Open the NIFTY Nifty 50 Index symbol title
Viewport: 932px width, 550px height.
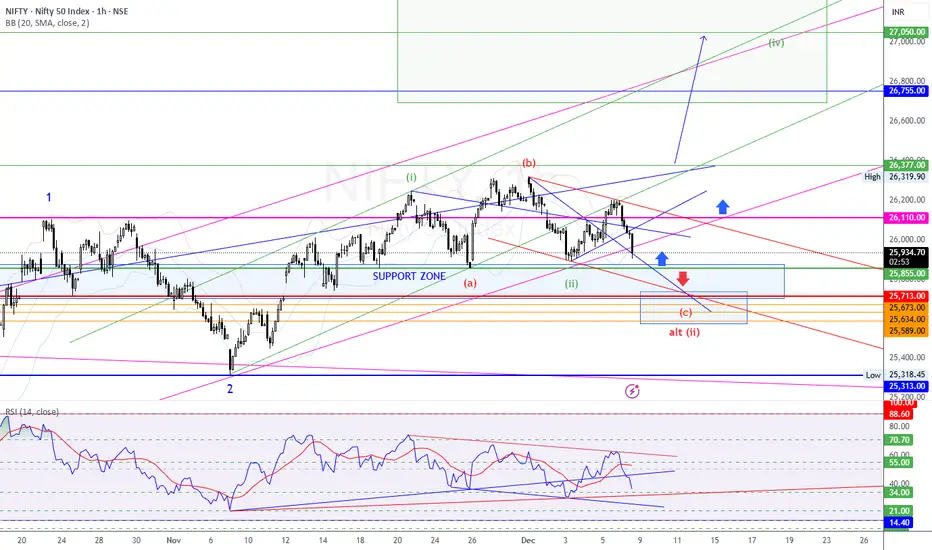(67, 11)
